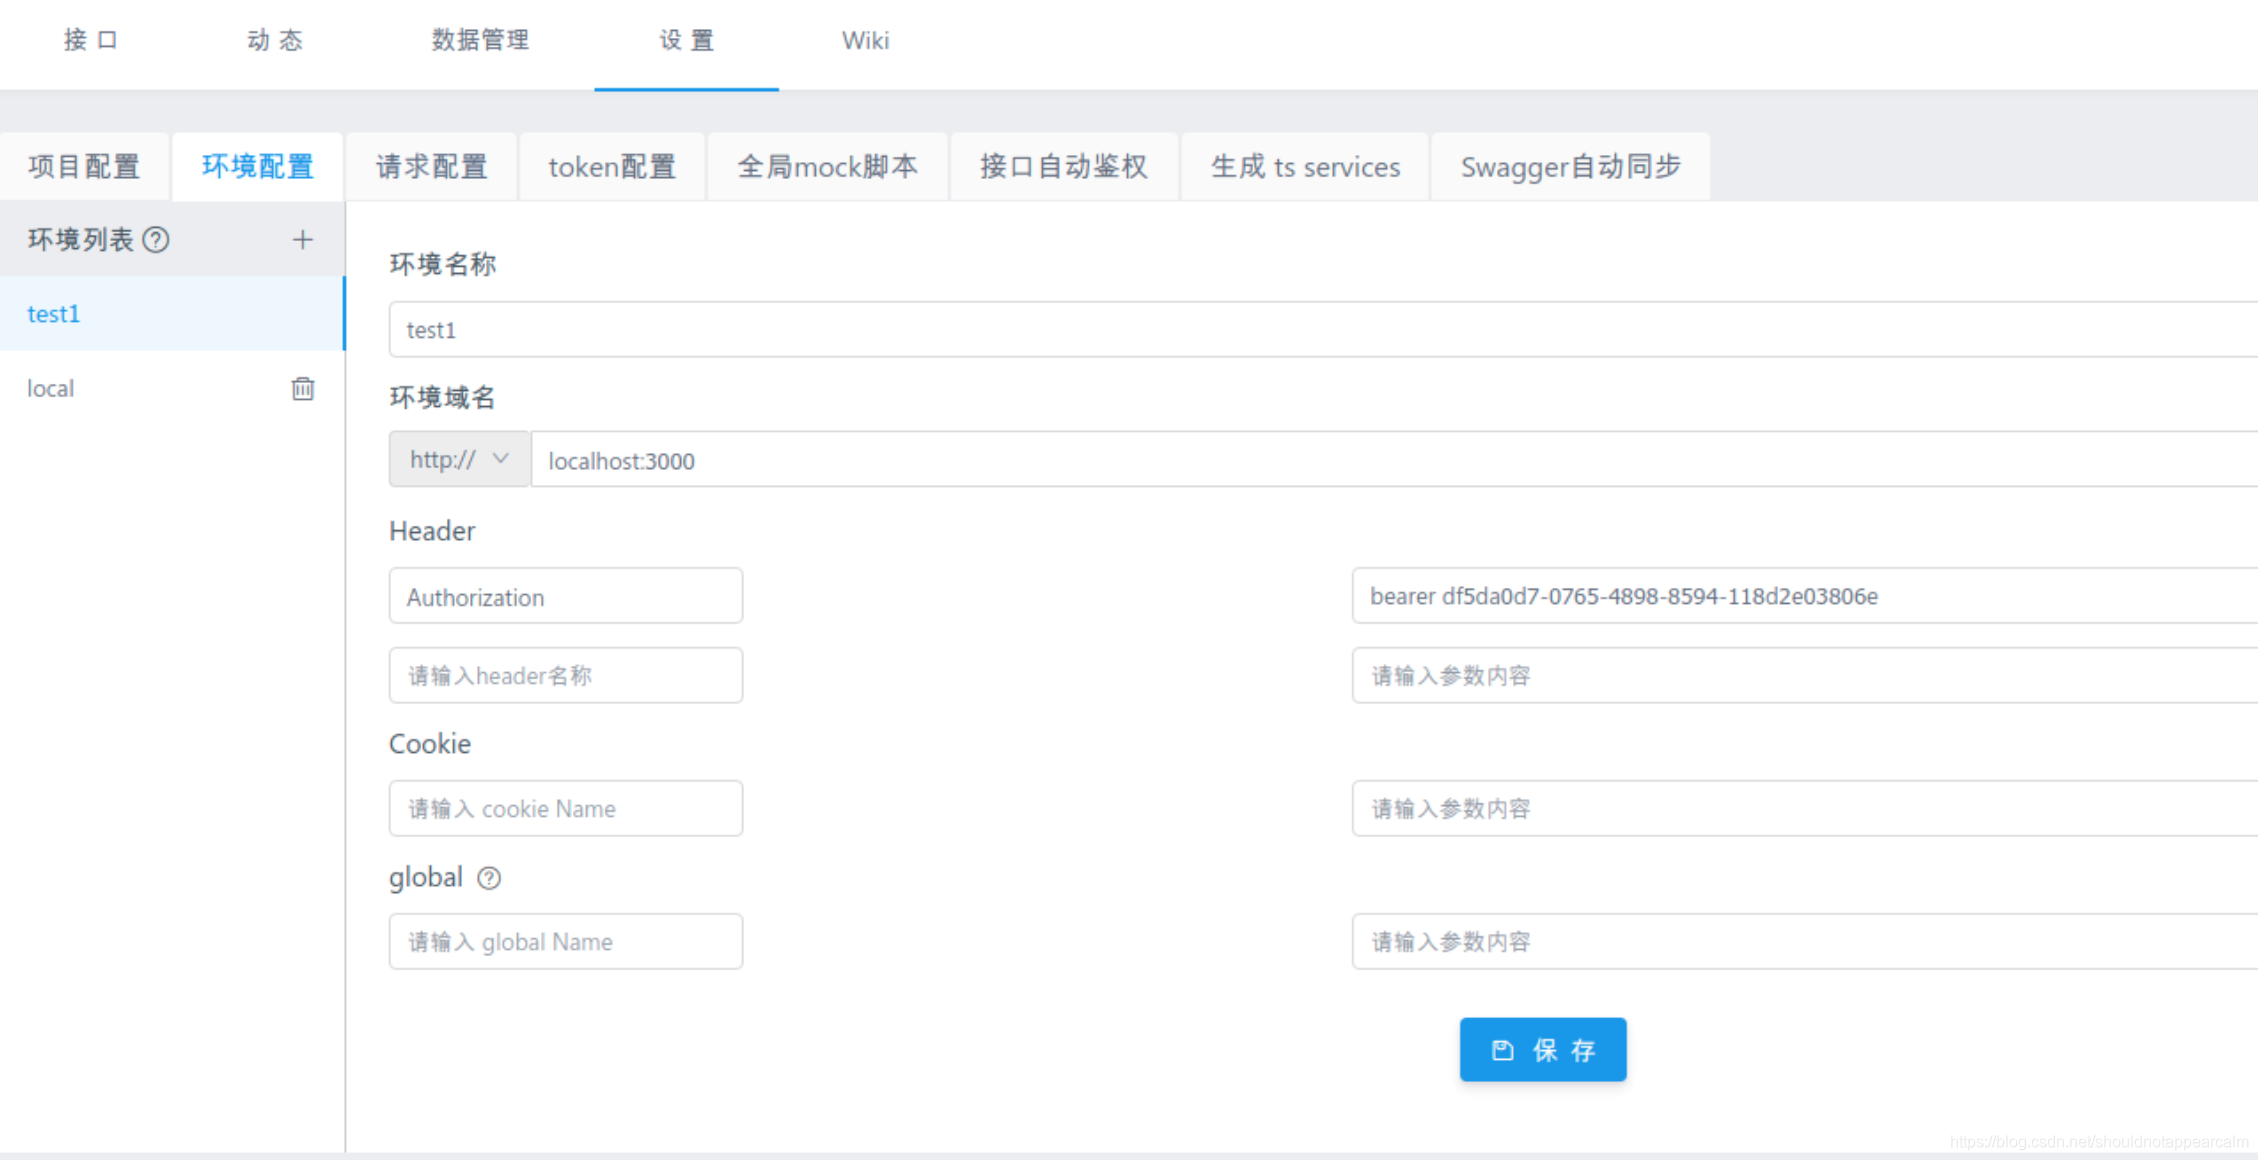Click the Delete local environment icon

coord(302,388)
